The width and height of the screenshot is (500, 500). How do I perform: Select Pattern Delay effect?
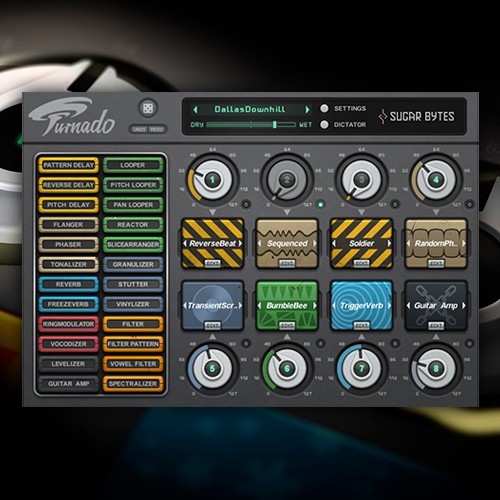coord(68,165)
